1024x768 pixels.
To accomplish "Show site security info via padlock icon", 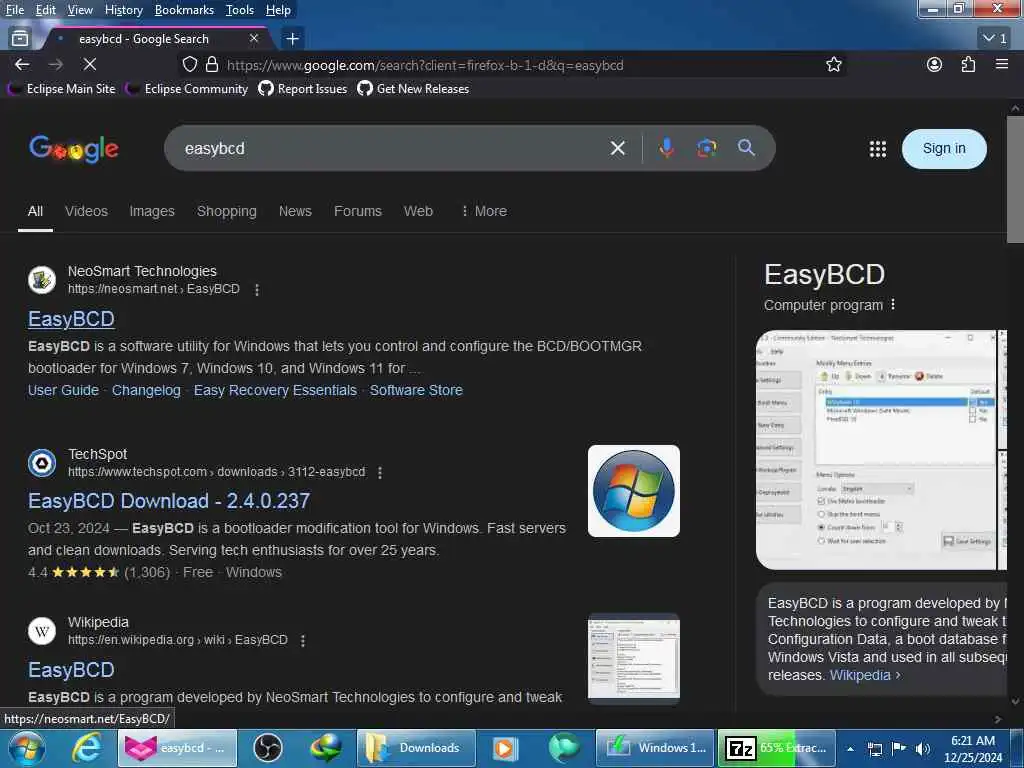I will 212,65.
